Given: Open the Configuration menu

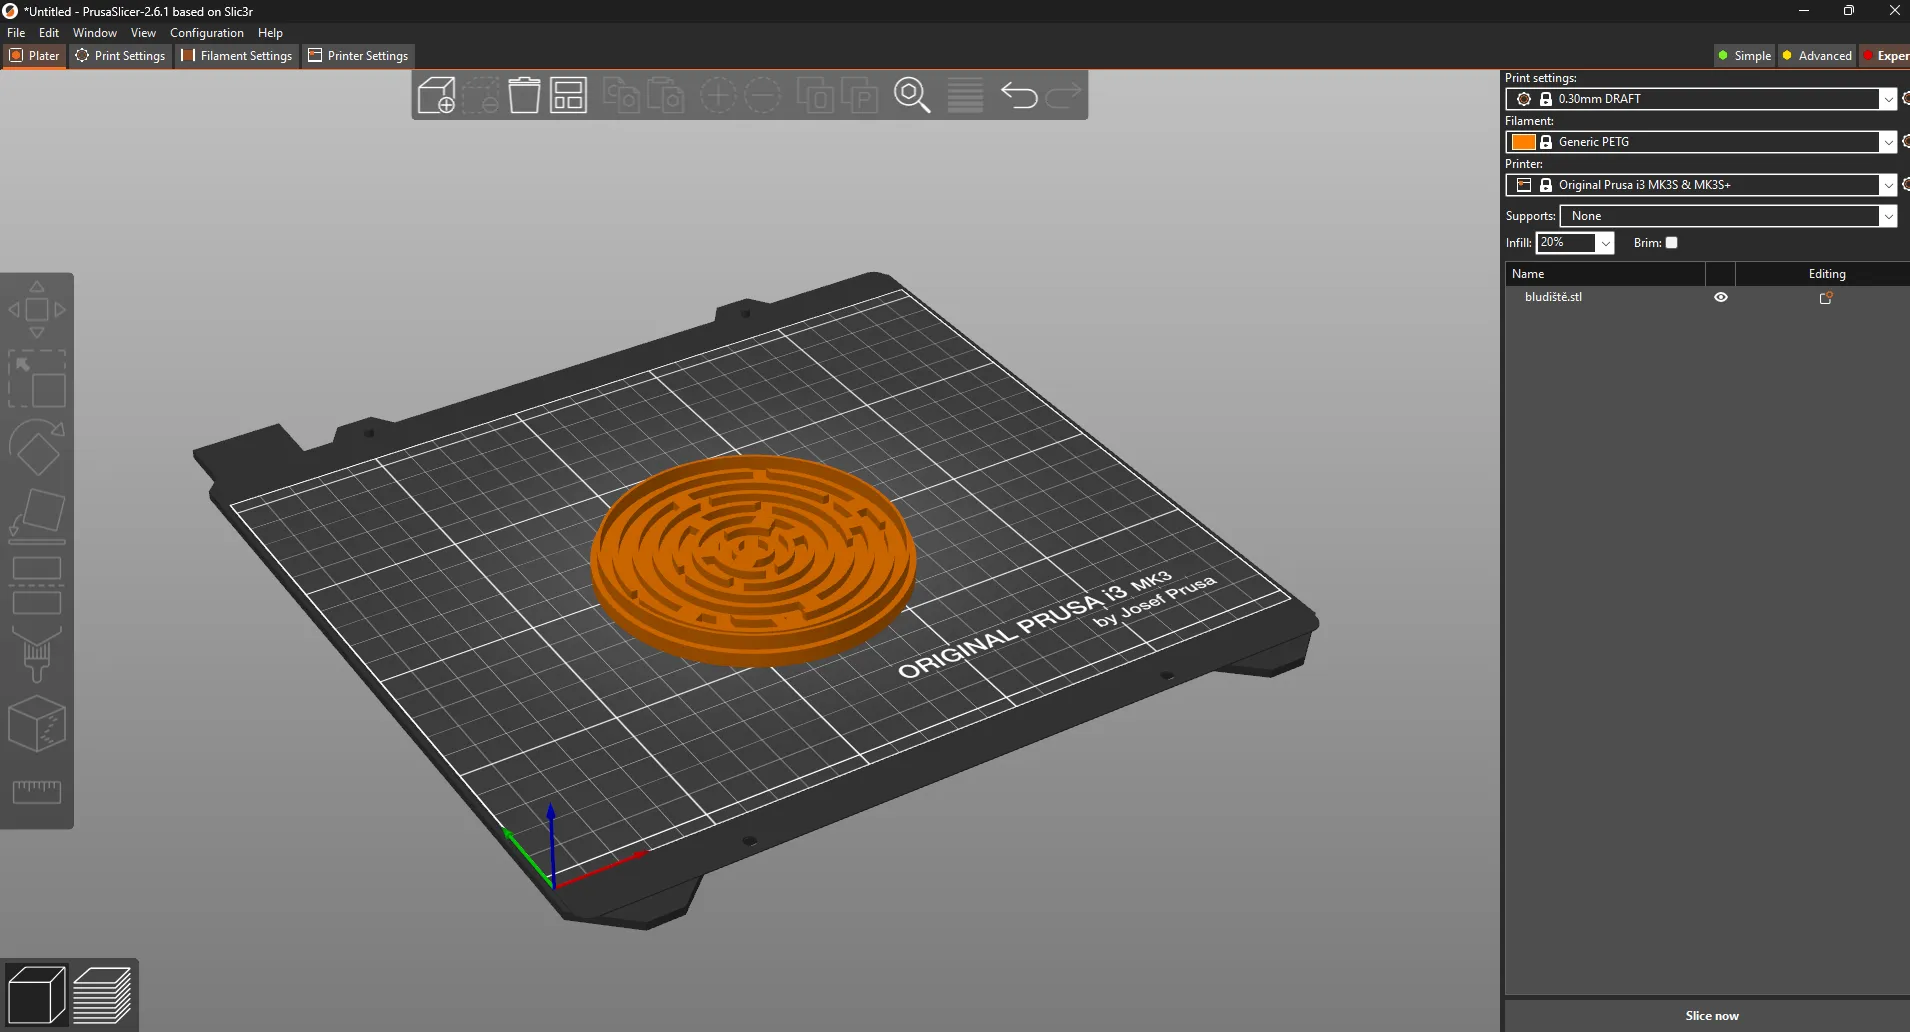Looking at the screenshot, I should pyautogui.click(x=206, y=33).
